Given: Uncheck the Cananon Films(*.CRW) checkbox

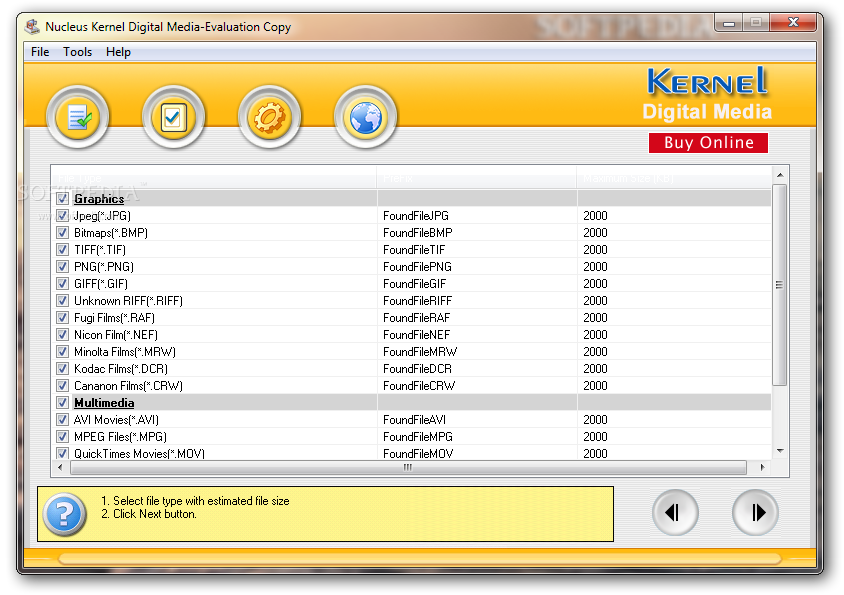Looking at the screenshot, I should 62,386.
